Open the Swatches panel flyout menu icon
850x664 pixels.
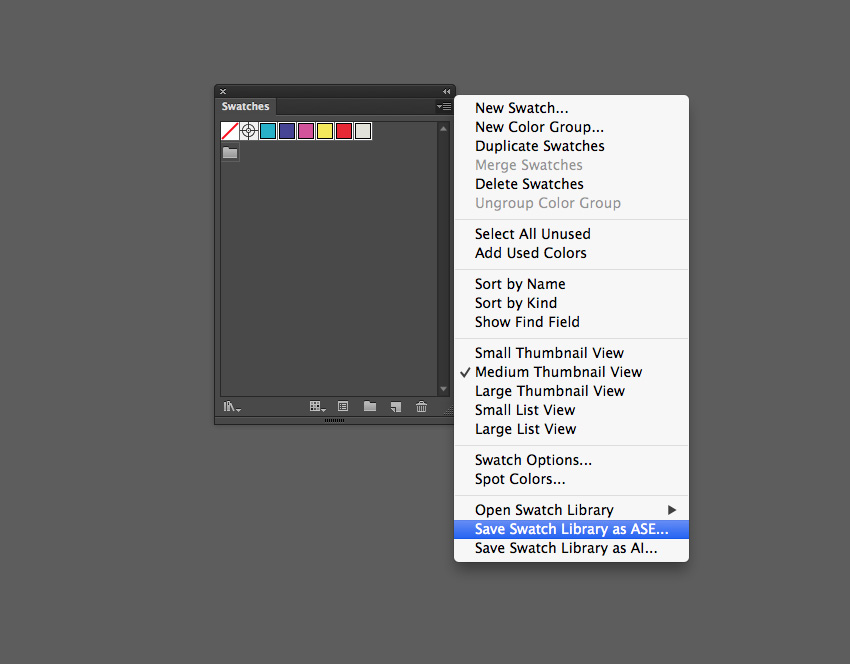coord(443,107)
